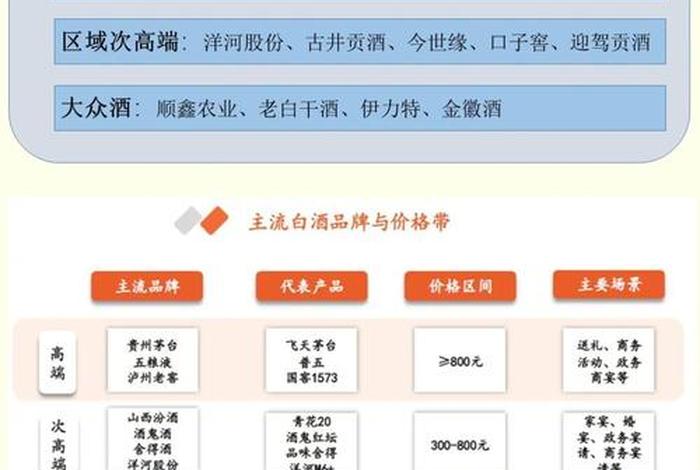Click the 主要场景 orange header
This screenshot has width=700, height=470.
(x=609, y=285)
